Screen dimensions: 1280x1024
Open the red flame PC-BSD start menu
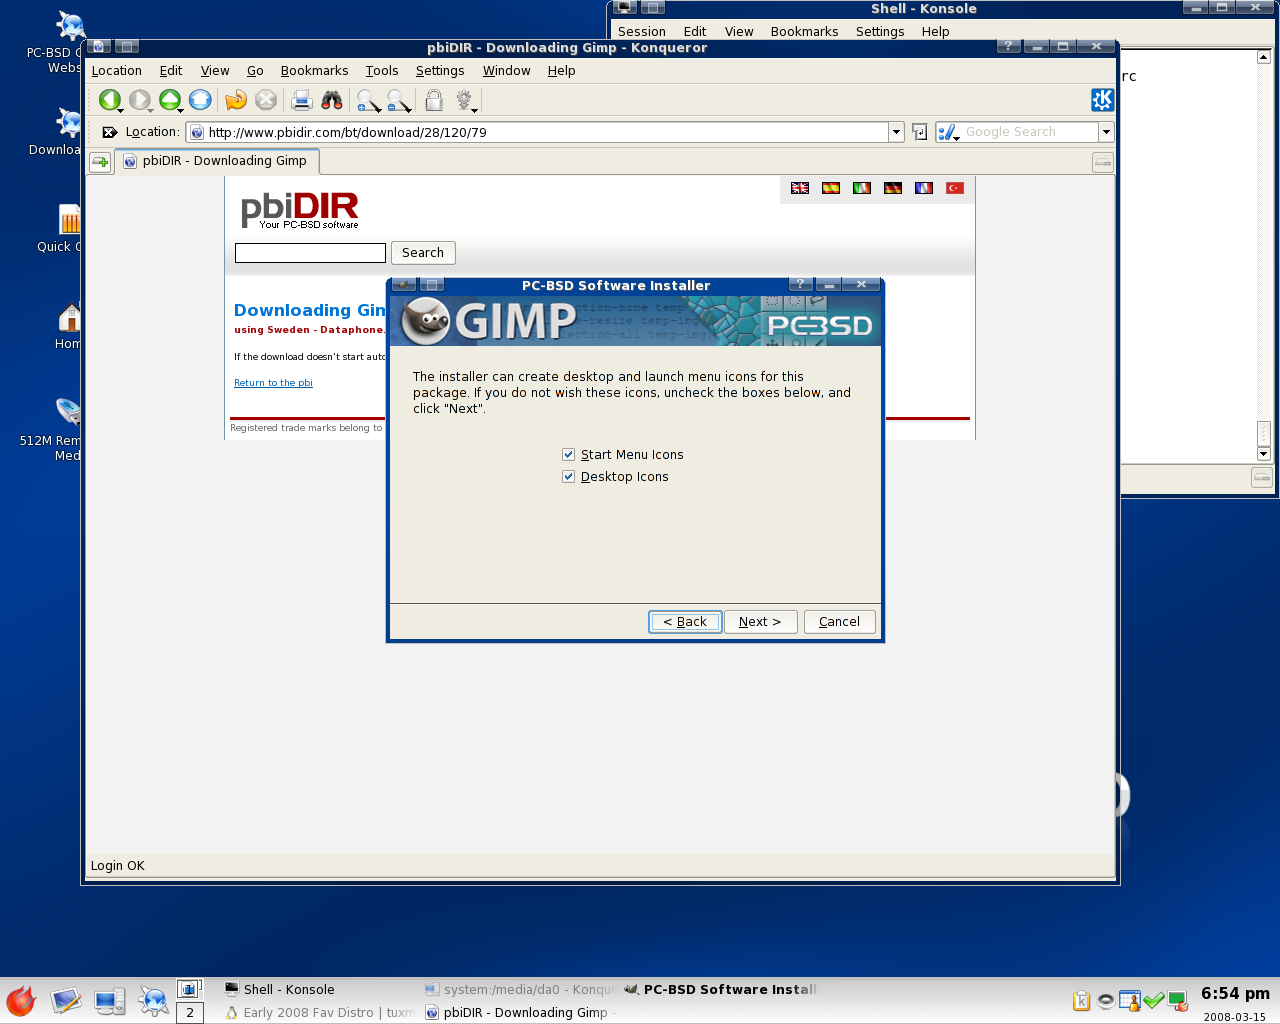[20, 1001]
